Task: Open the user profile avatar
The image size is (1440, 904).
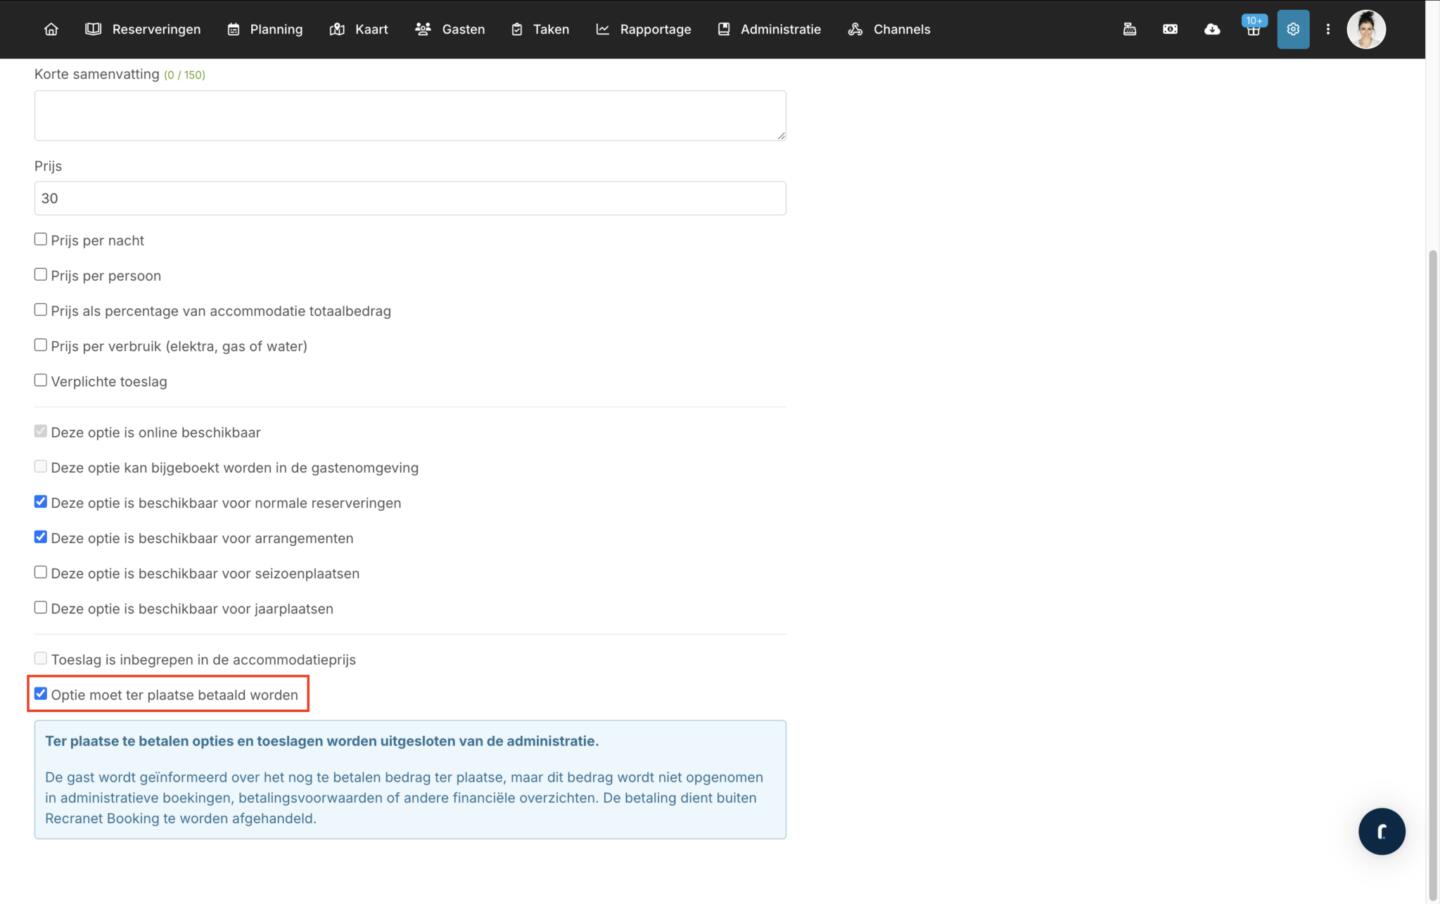Action: [x=1365, y=29]
